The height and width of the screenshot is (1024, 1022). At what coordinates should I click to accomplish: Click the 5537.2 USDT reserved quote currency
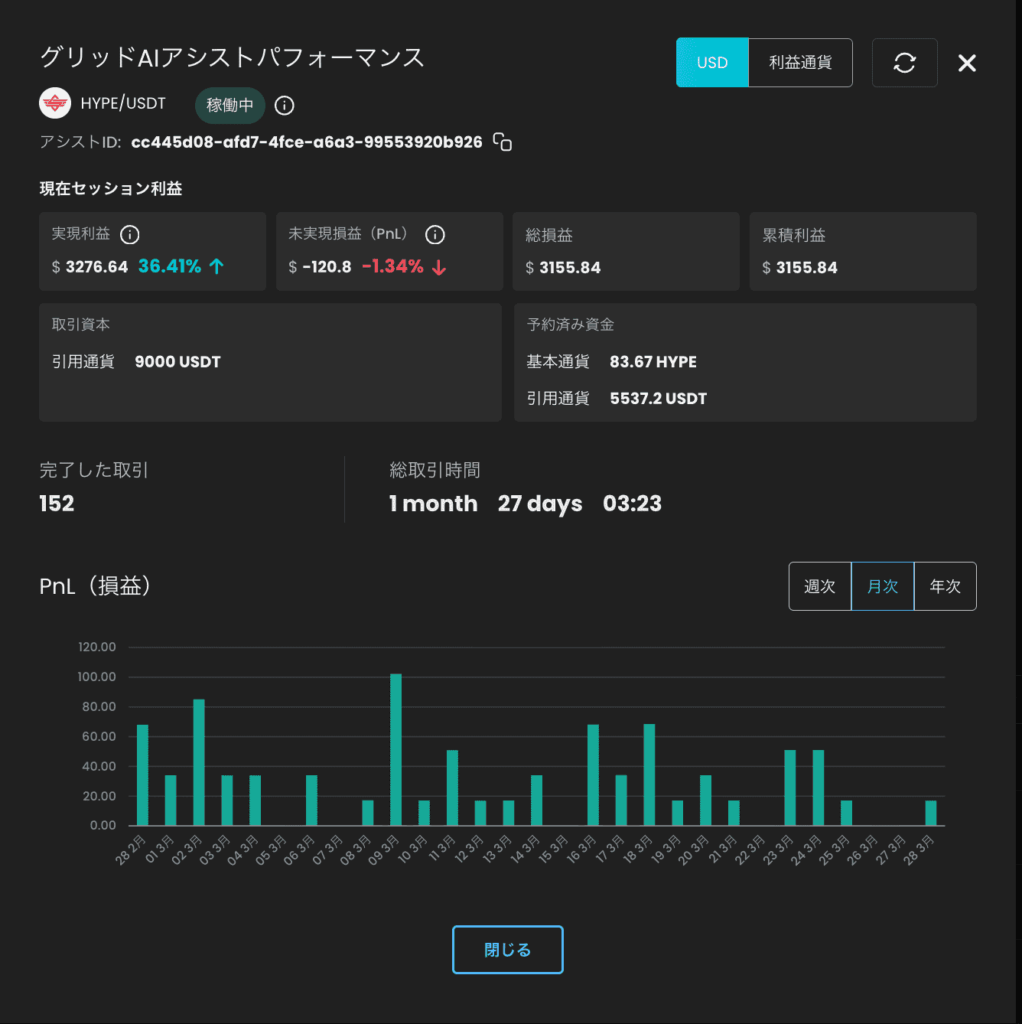[x=658, y=398]
